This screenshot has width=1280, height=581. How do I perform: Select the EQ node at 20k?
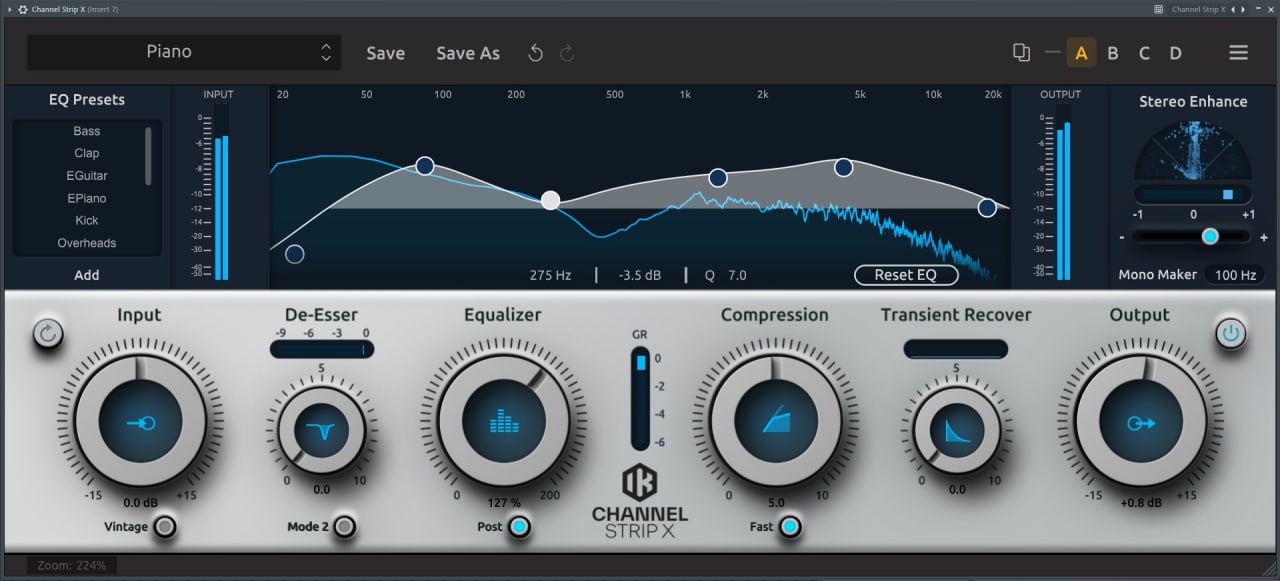coord(987,208)
